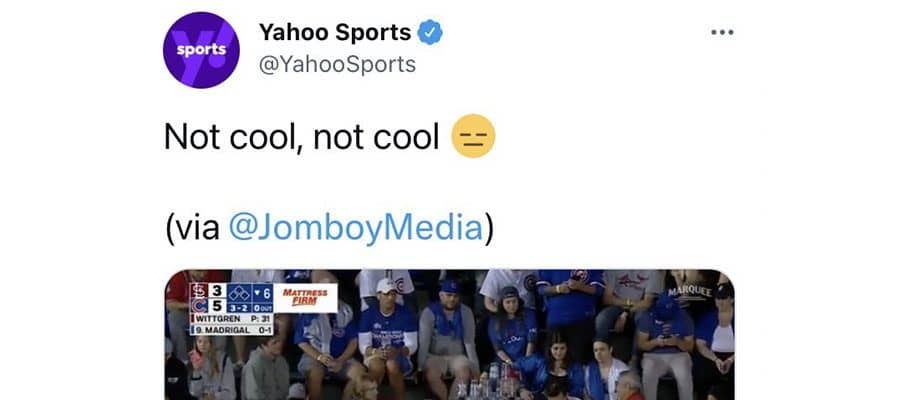Click the Mattress Firm sponsor logo
The width and height of the screenshot is (900, 400).
(305, 297)
